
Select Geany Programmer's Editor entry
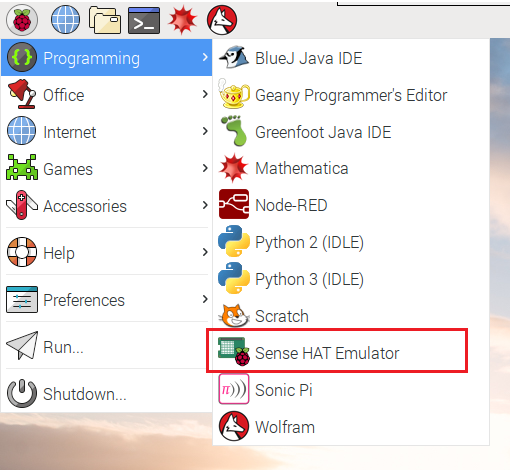tap(351, 95)
